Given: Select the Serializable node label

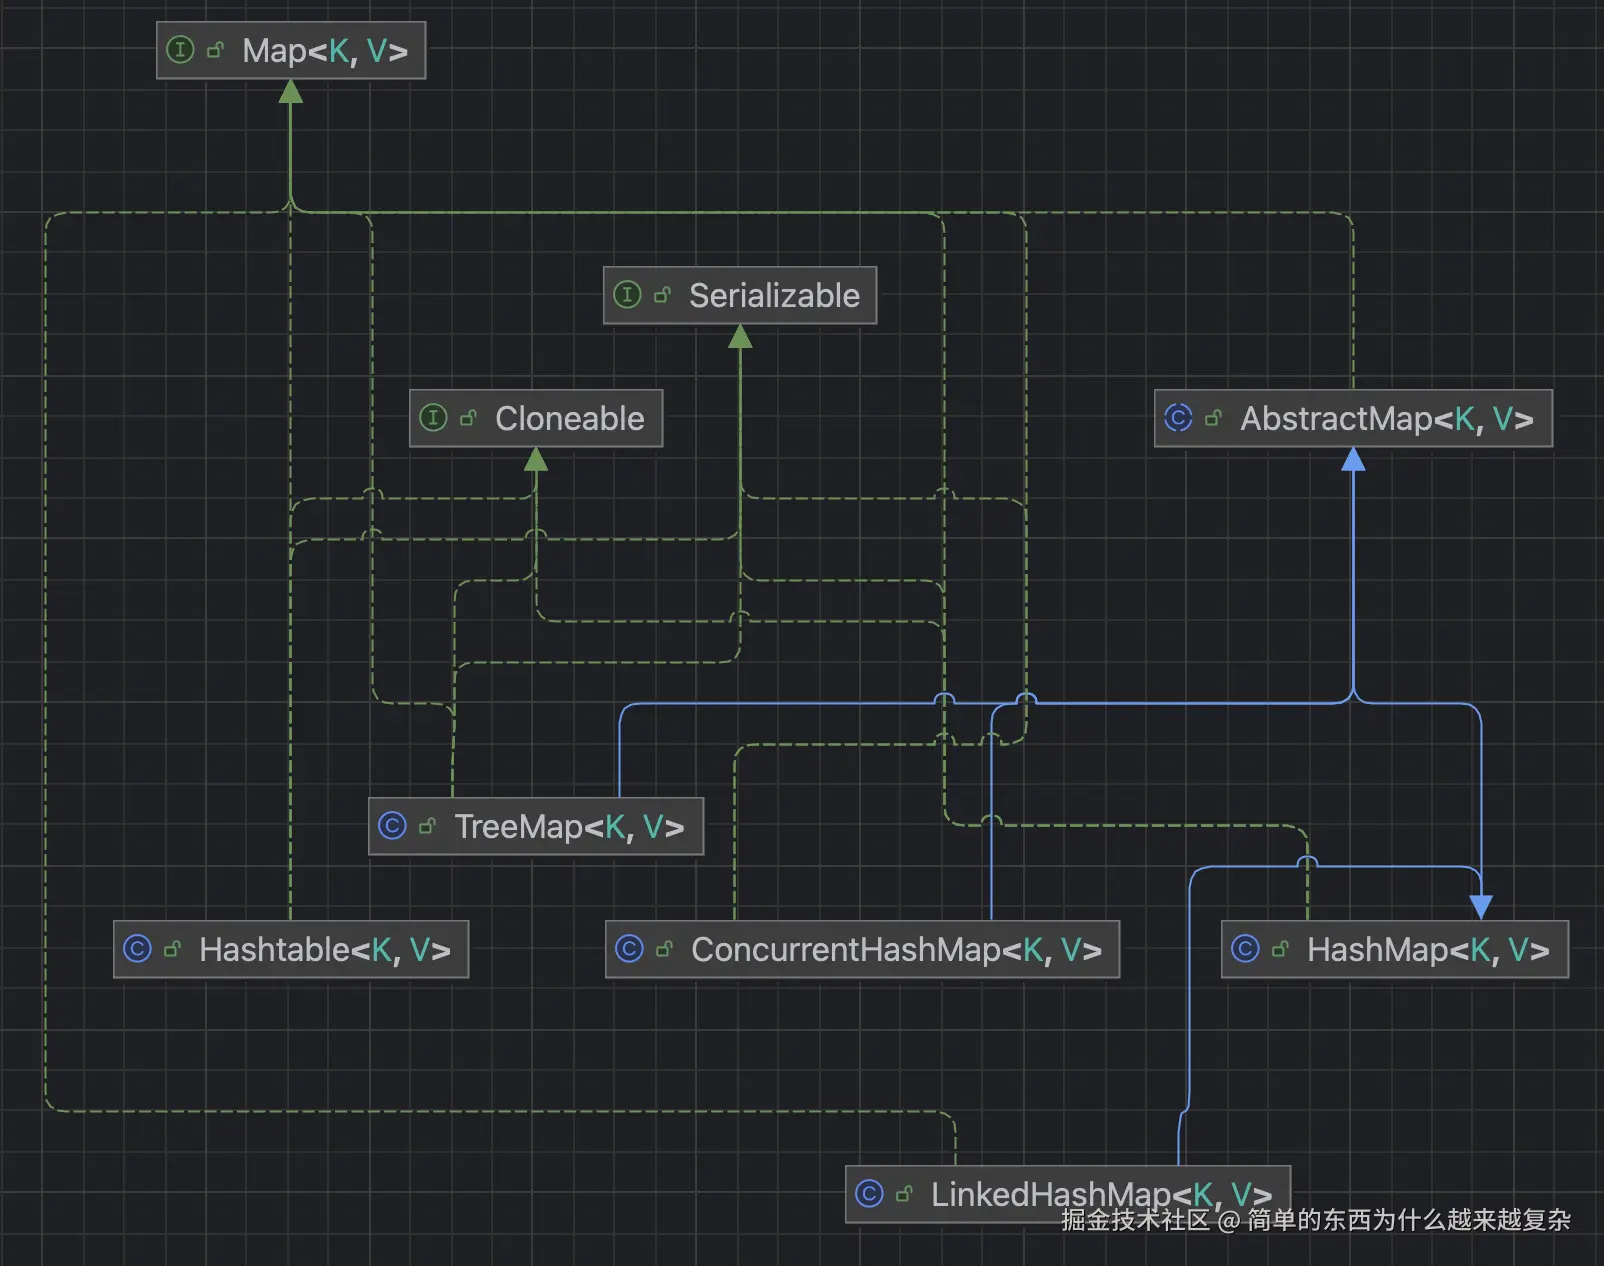Looking at the screenshot, I should pyautogui.click(x=774, y=296).
